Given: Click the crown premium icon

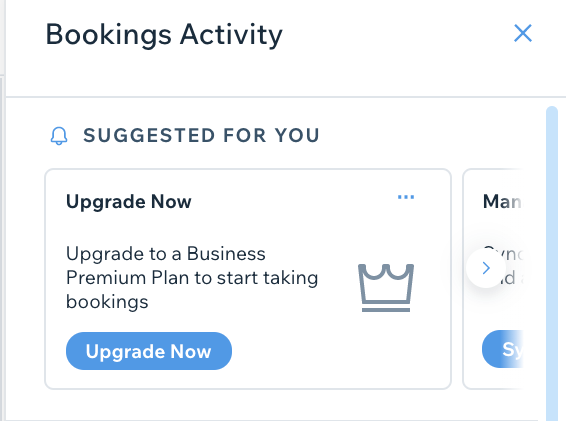Looking at the screenshot, I should [386, 288].
